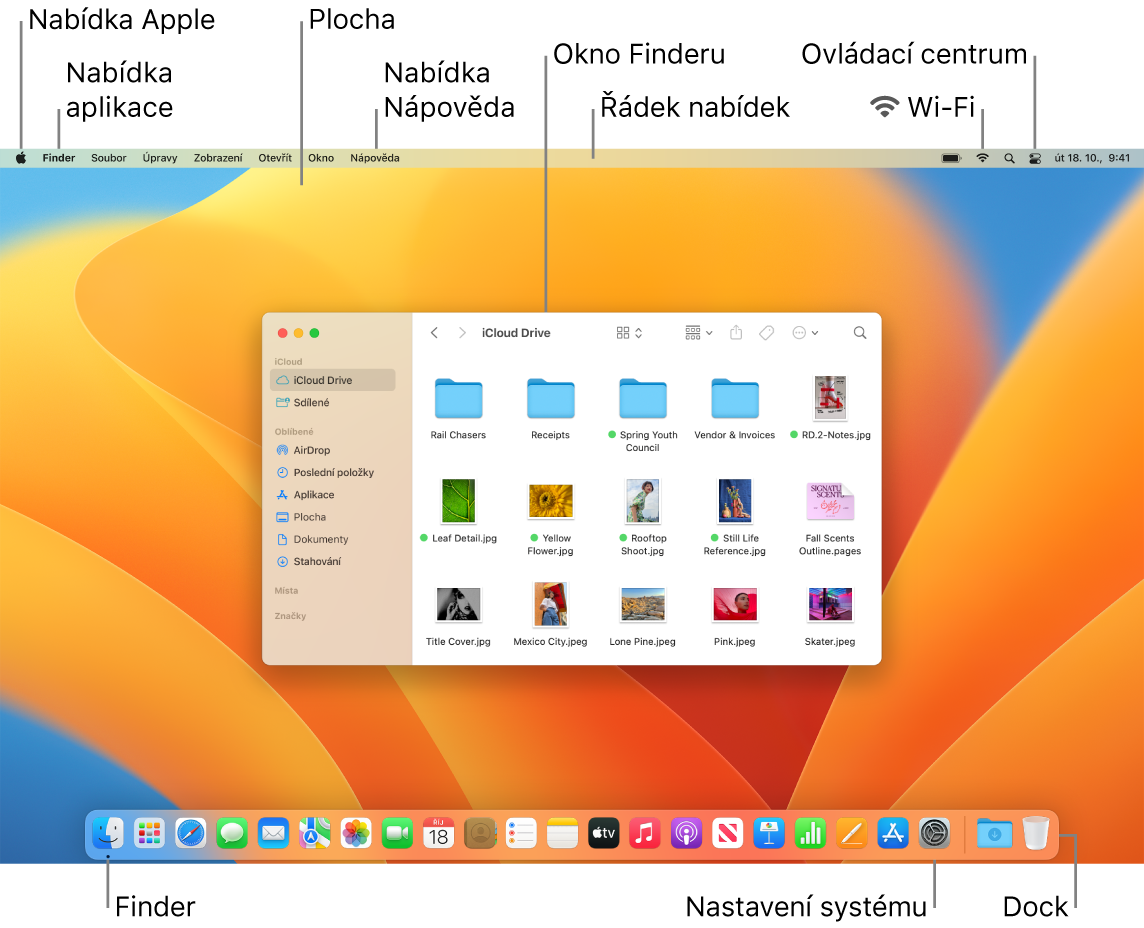Click the Tags icon in the Finder toolbar

coord(766,332)
